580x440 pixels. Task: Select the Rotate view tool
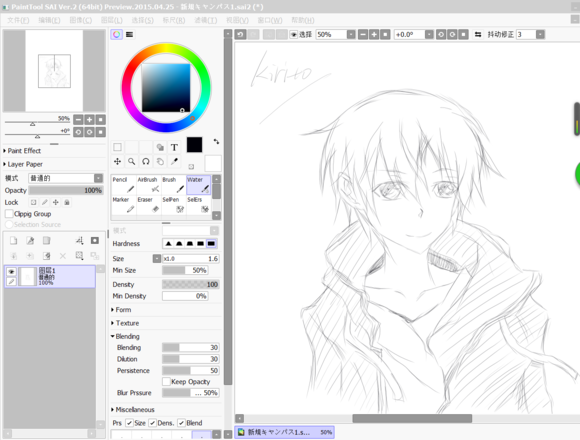coord(146,161)
